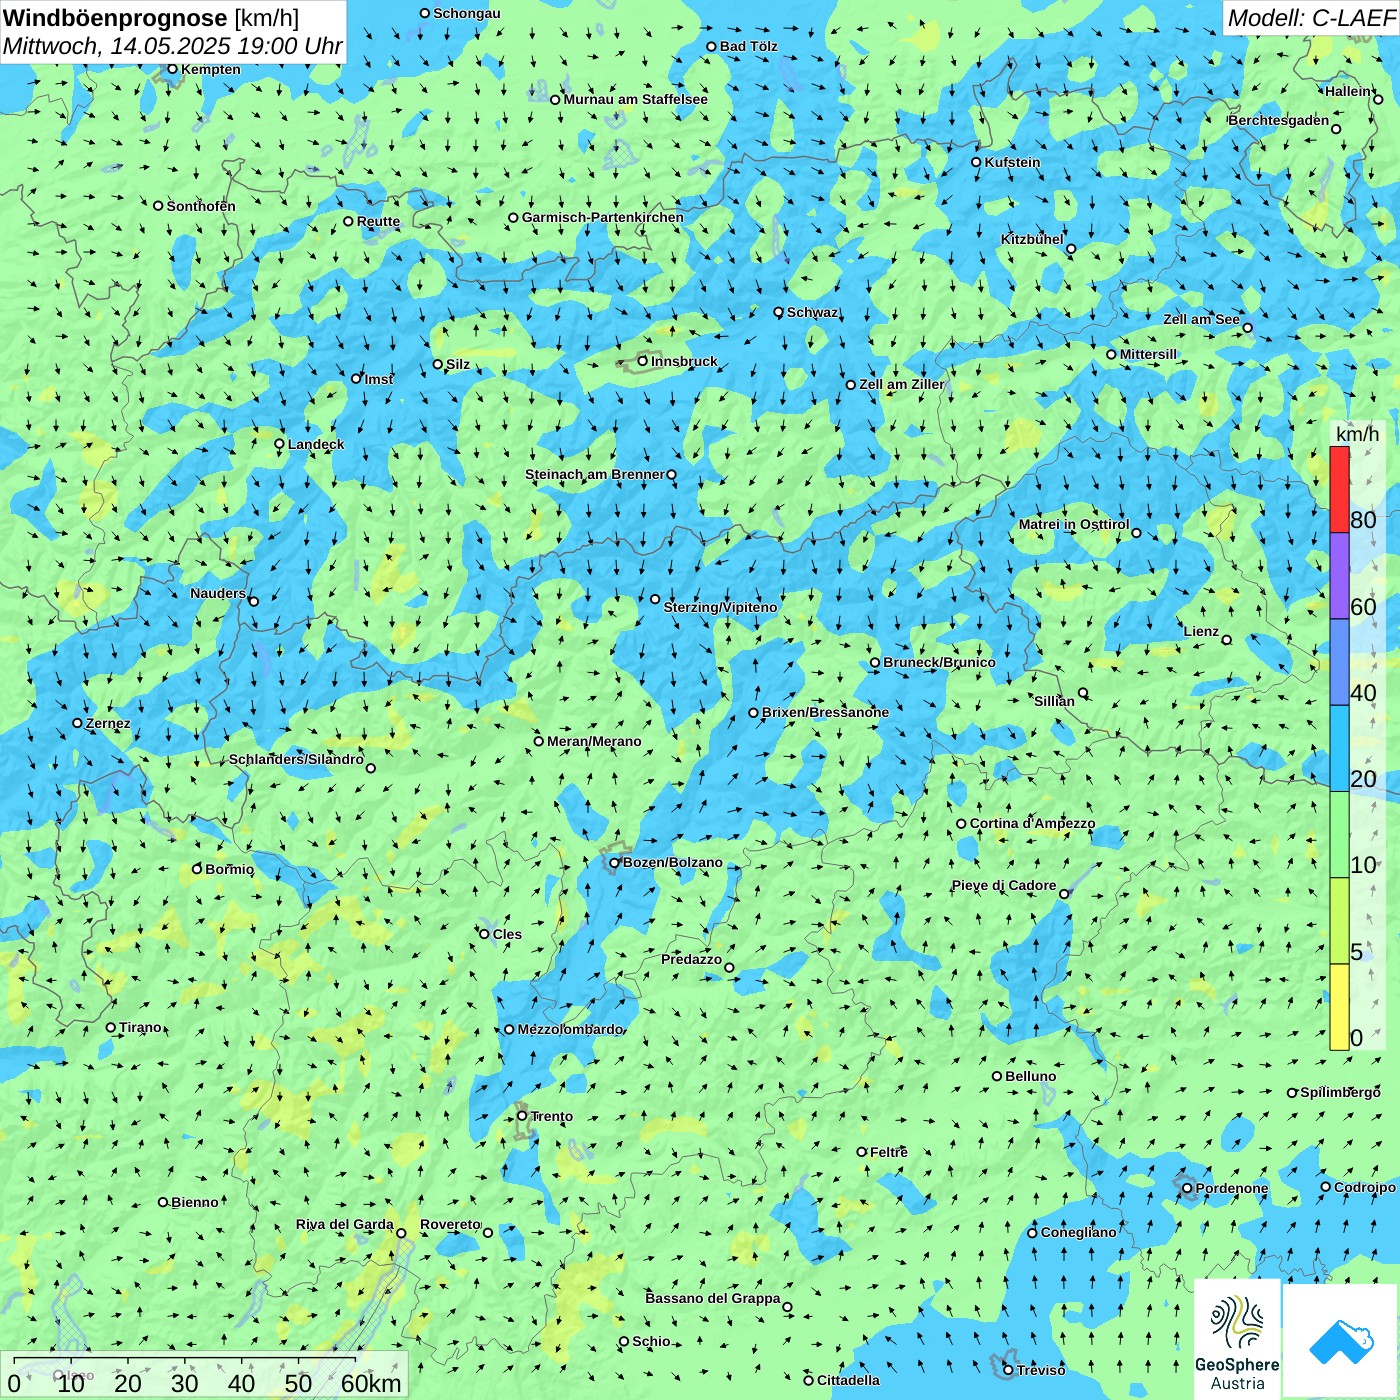Click the Mittersill label

pos(1149,354)
